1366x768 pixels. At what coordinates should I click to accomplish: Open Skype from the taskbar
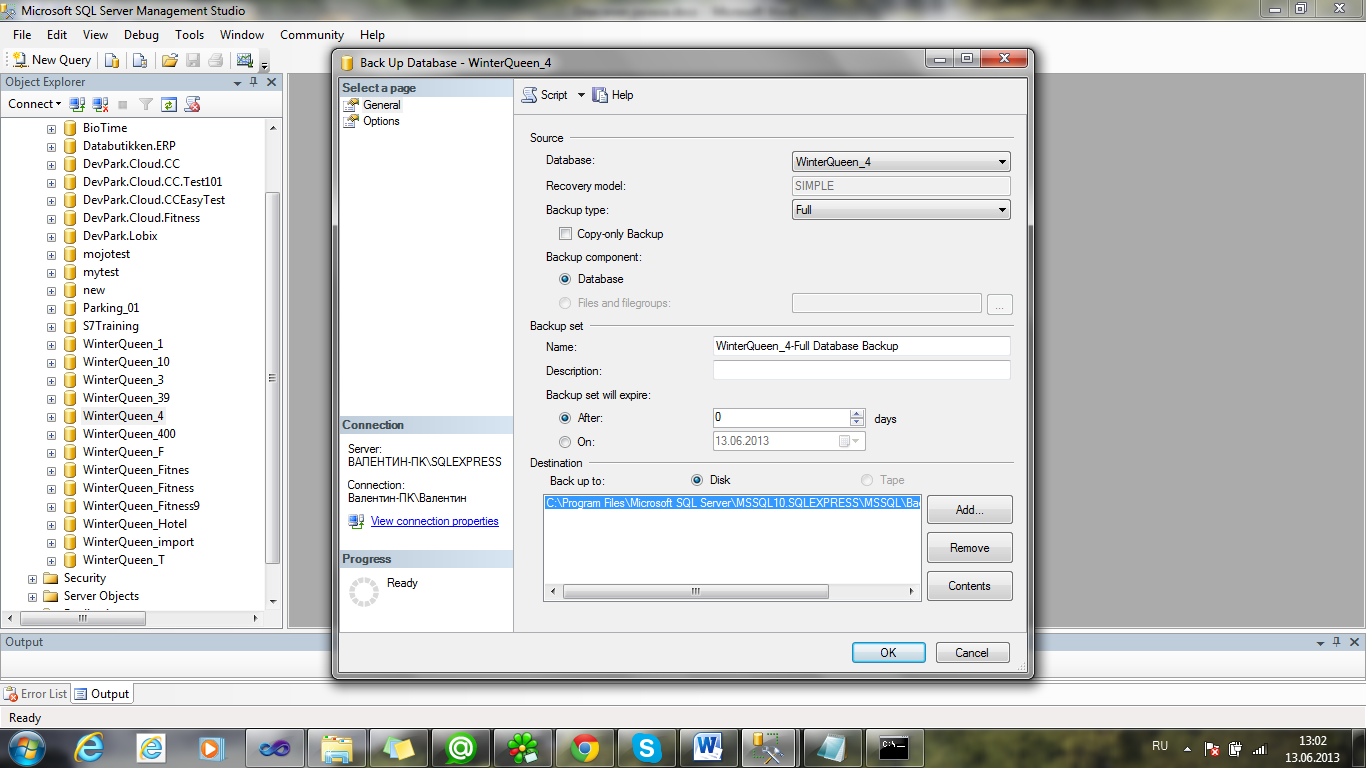pyautogui.click(x=647, y=747)
